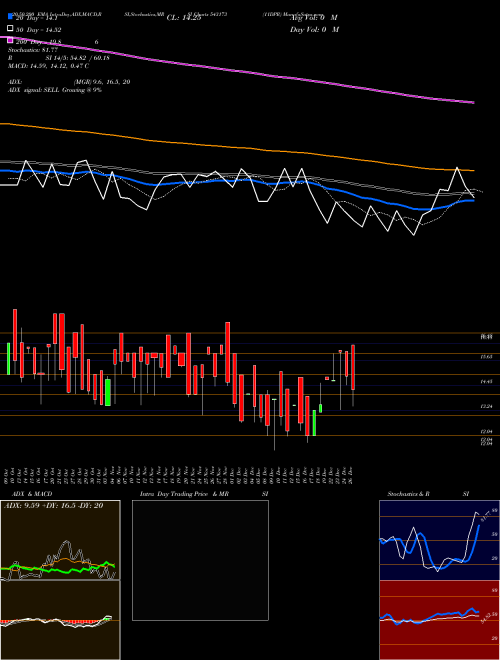Select the '50 Day = 14.52' legend text
The image size is (500, 660).
(x=39, y=30)
